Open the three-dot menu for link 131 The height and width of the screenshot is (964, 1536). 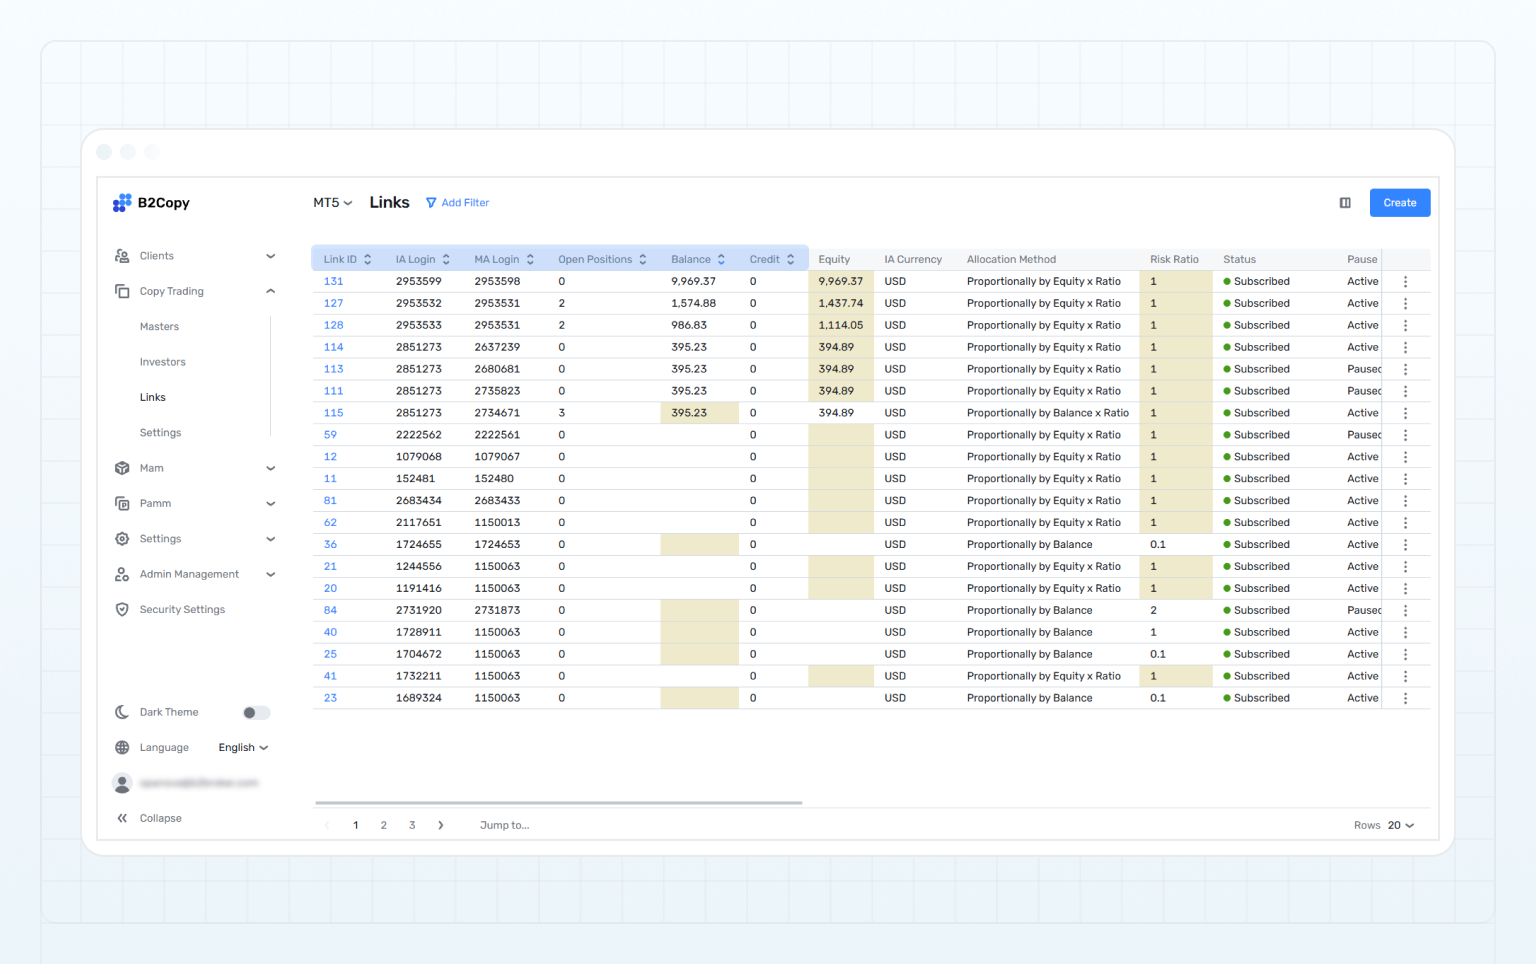click(x=1405, y=282)
